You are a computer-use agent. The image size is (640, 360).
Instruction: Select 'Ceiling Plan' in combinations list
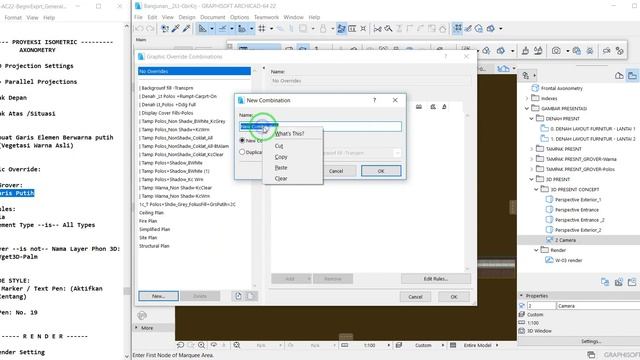tap(151, 213)
